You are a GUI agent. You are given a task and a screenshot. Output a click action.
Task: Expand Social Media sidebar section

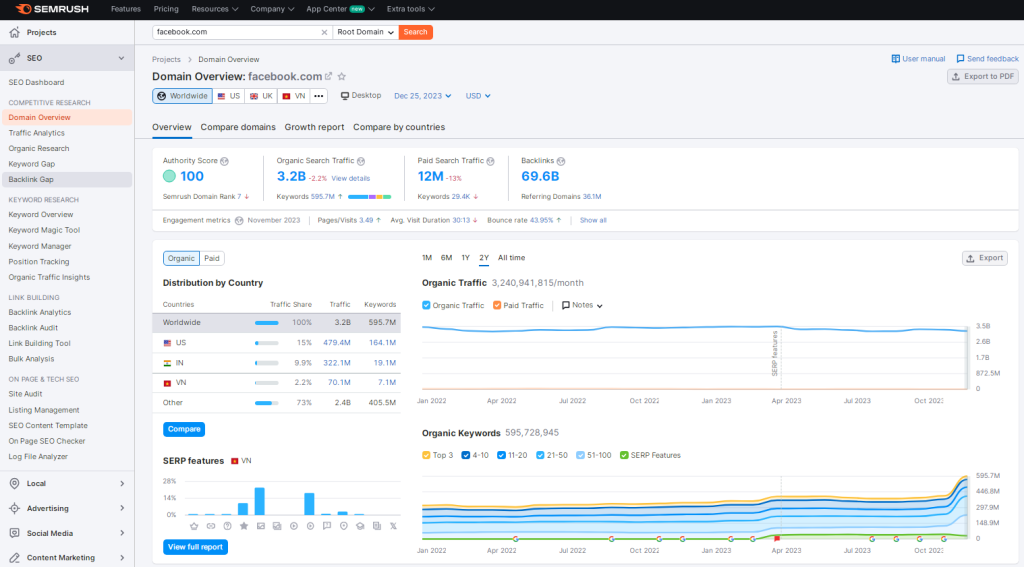click(x=122, y=533)
